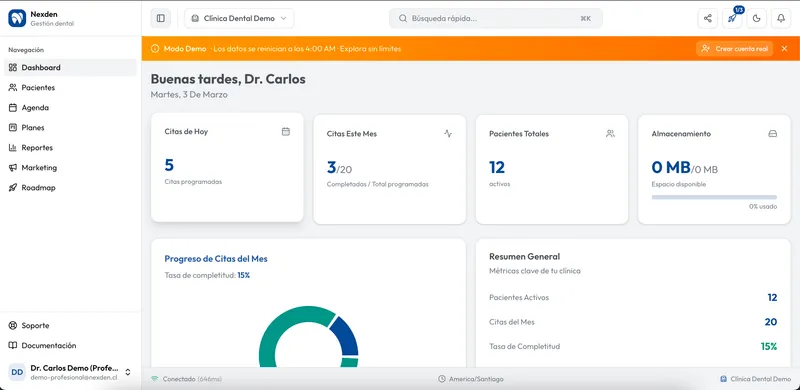The width and height of the screenshot is (800, 390).
Task: Open the share icon in top bar
Action: [708, 18]
